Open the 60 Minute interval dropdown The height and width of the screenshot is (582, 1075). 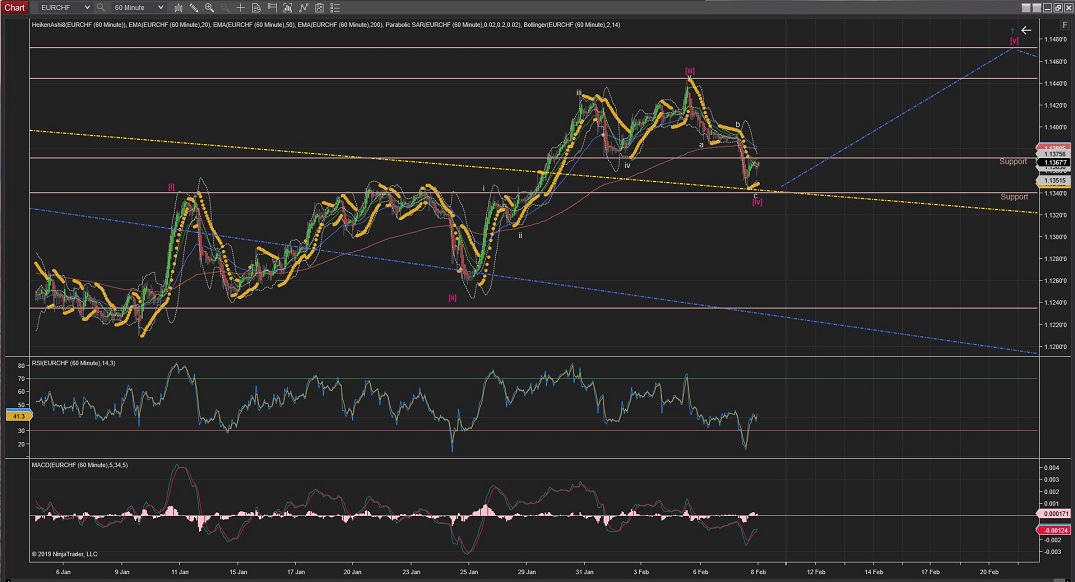[138, 8]
